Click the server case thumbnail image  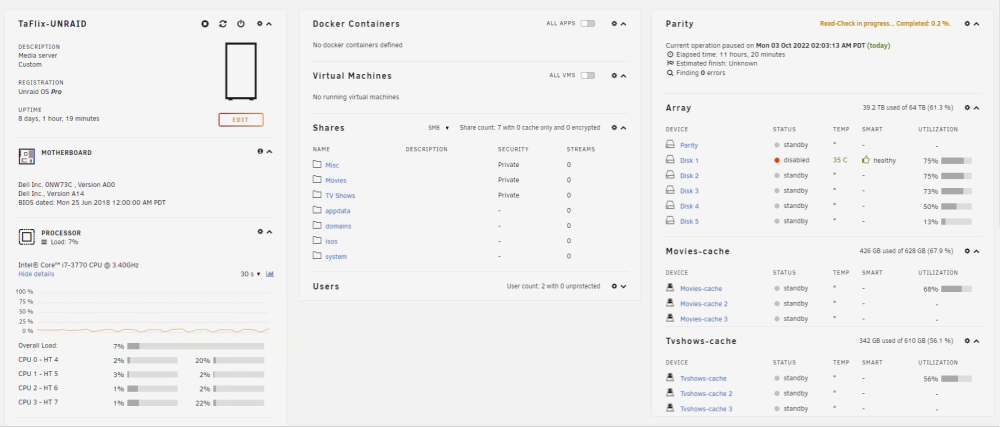(241, 71)
